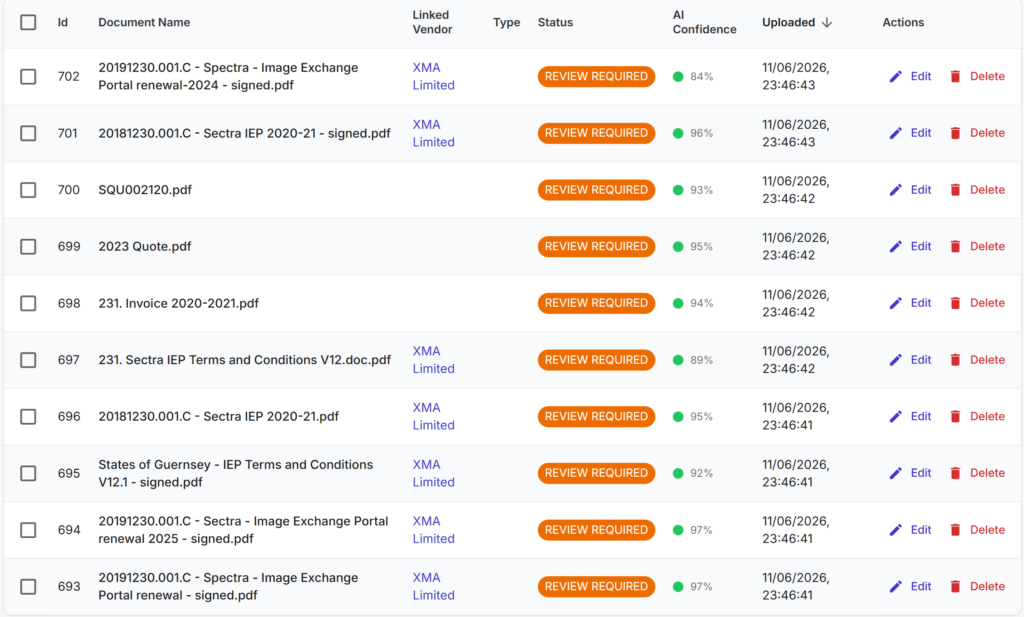Click REVIEW REQUIRED badge for SQU002120.pdf
The width and height of the screenshot is (1024, 617).
coord(596,190)
